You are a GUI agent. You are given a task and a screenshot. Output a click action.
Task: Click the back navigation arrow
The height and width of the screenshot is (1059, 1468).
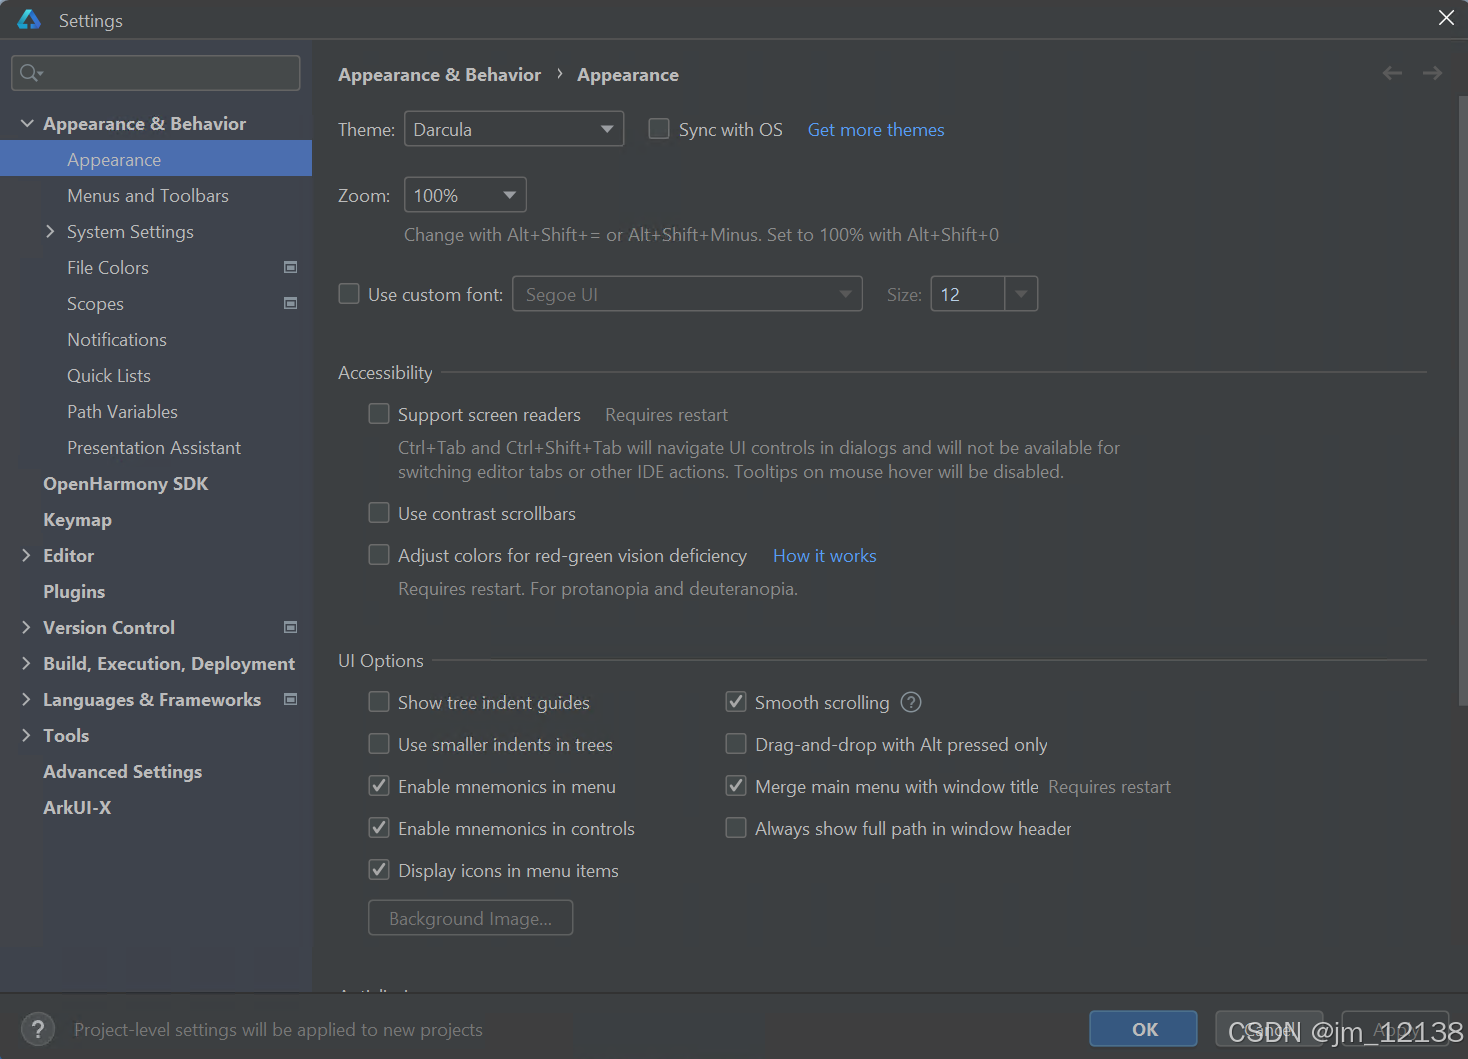(1392, 73)
